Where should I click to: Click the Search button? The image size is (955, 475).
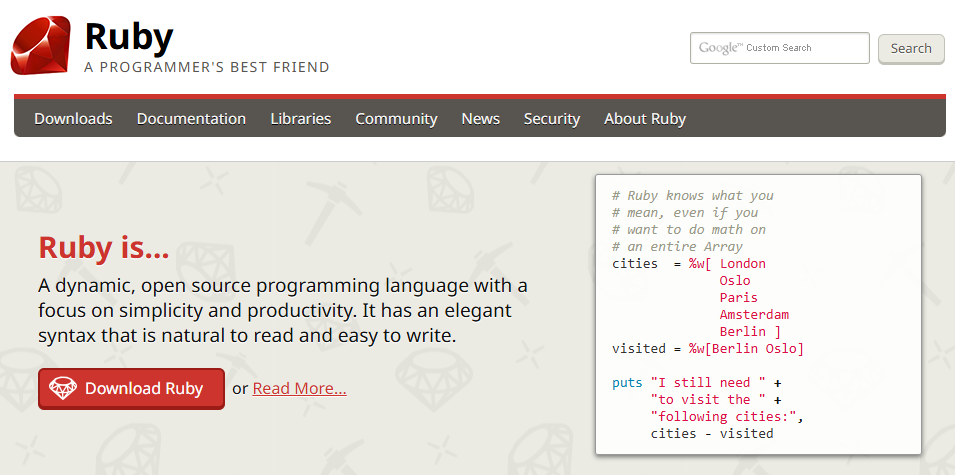[911, 49]
